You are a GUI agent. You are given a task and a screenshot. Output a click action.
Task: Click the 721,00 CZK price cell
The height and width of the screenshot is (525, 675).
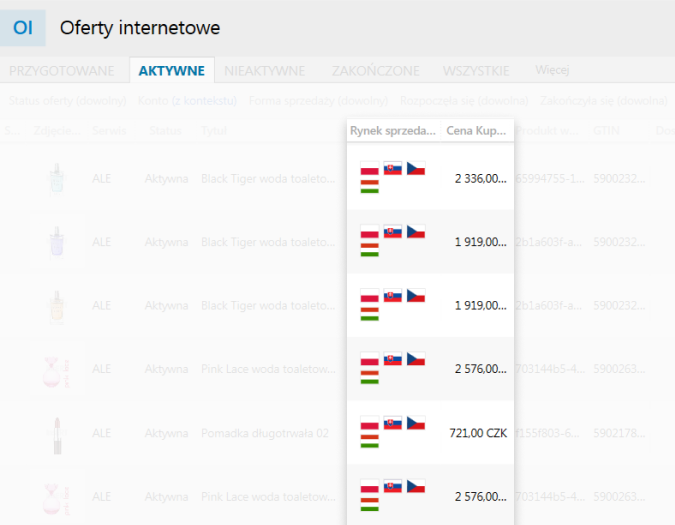click(x=478, y=432)
